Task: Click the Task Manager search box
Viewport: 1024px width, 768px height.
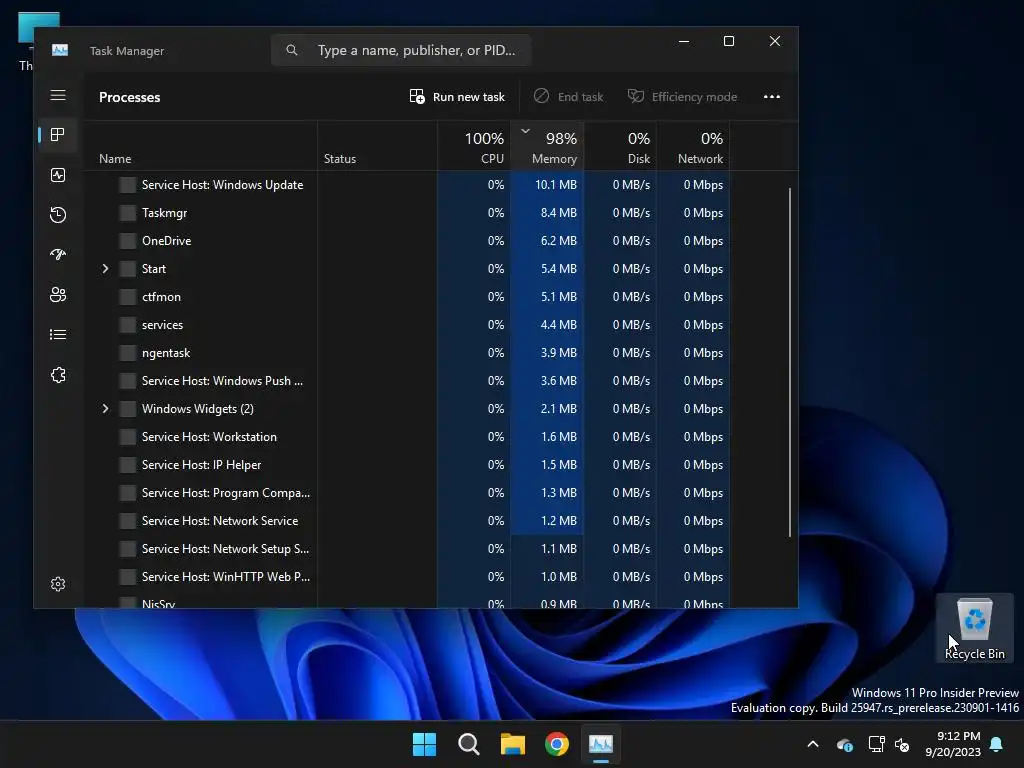Action: pyautogui.click(x=401, y=50)
